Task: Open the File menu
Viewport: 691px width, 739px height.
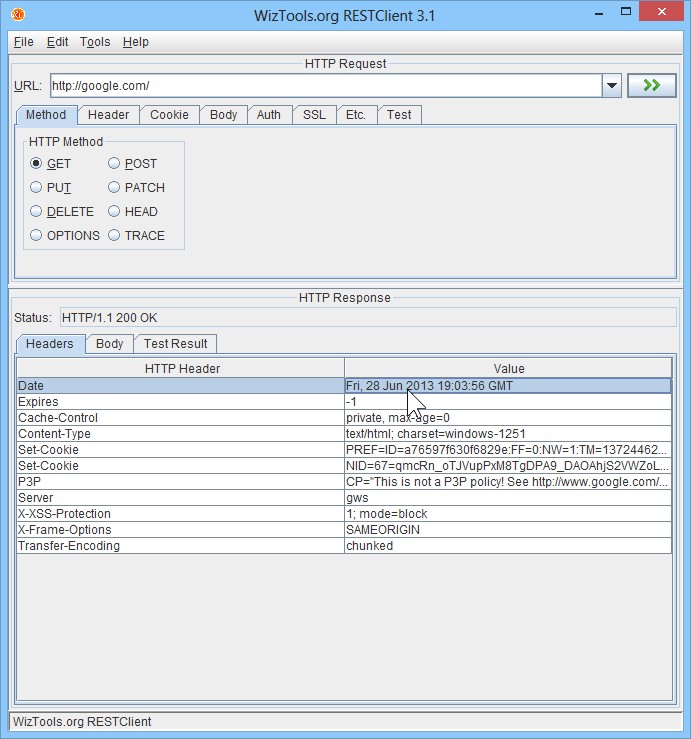Action: (x=23, y=42)
